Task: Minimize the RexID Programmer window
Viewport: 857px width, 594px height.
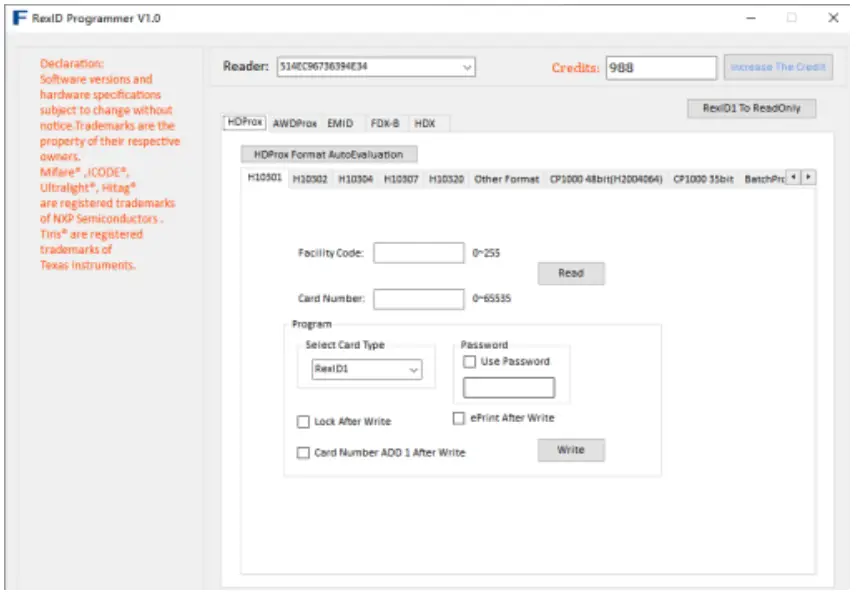Action: click(x=751, y=18)
